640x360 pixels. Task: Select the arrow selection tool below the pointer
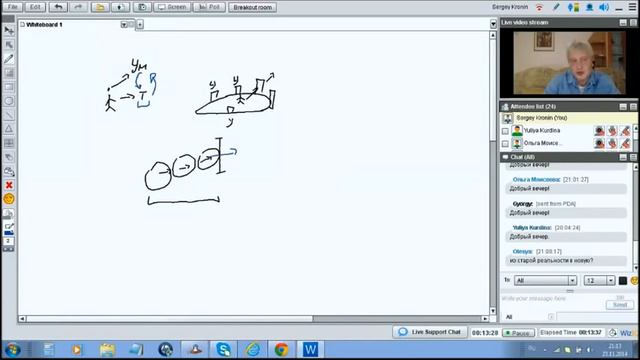[x=9, y=44]
